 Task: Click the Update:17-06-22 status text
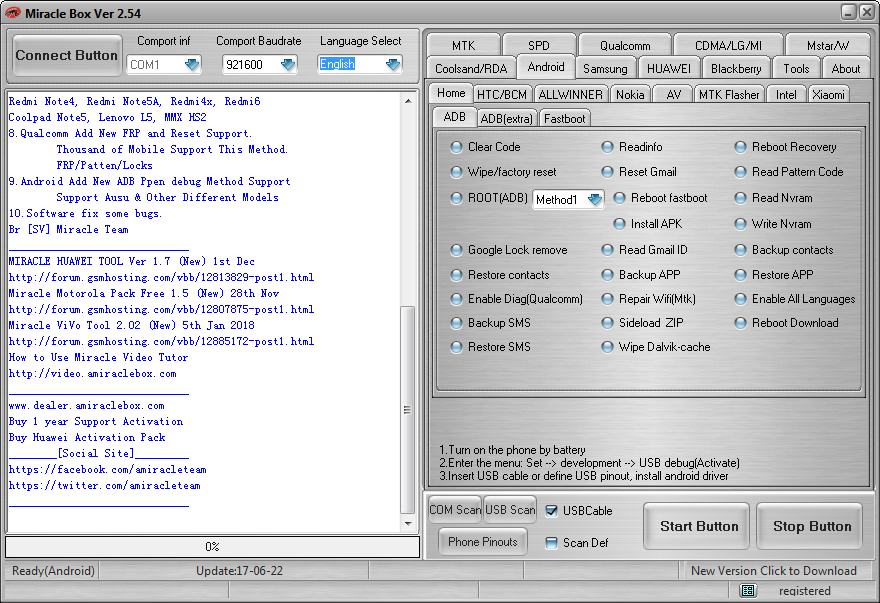coord(239,571)
